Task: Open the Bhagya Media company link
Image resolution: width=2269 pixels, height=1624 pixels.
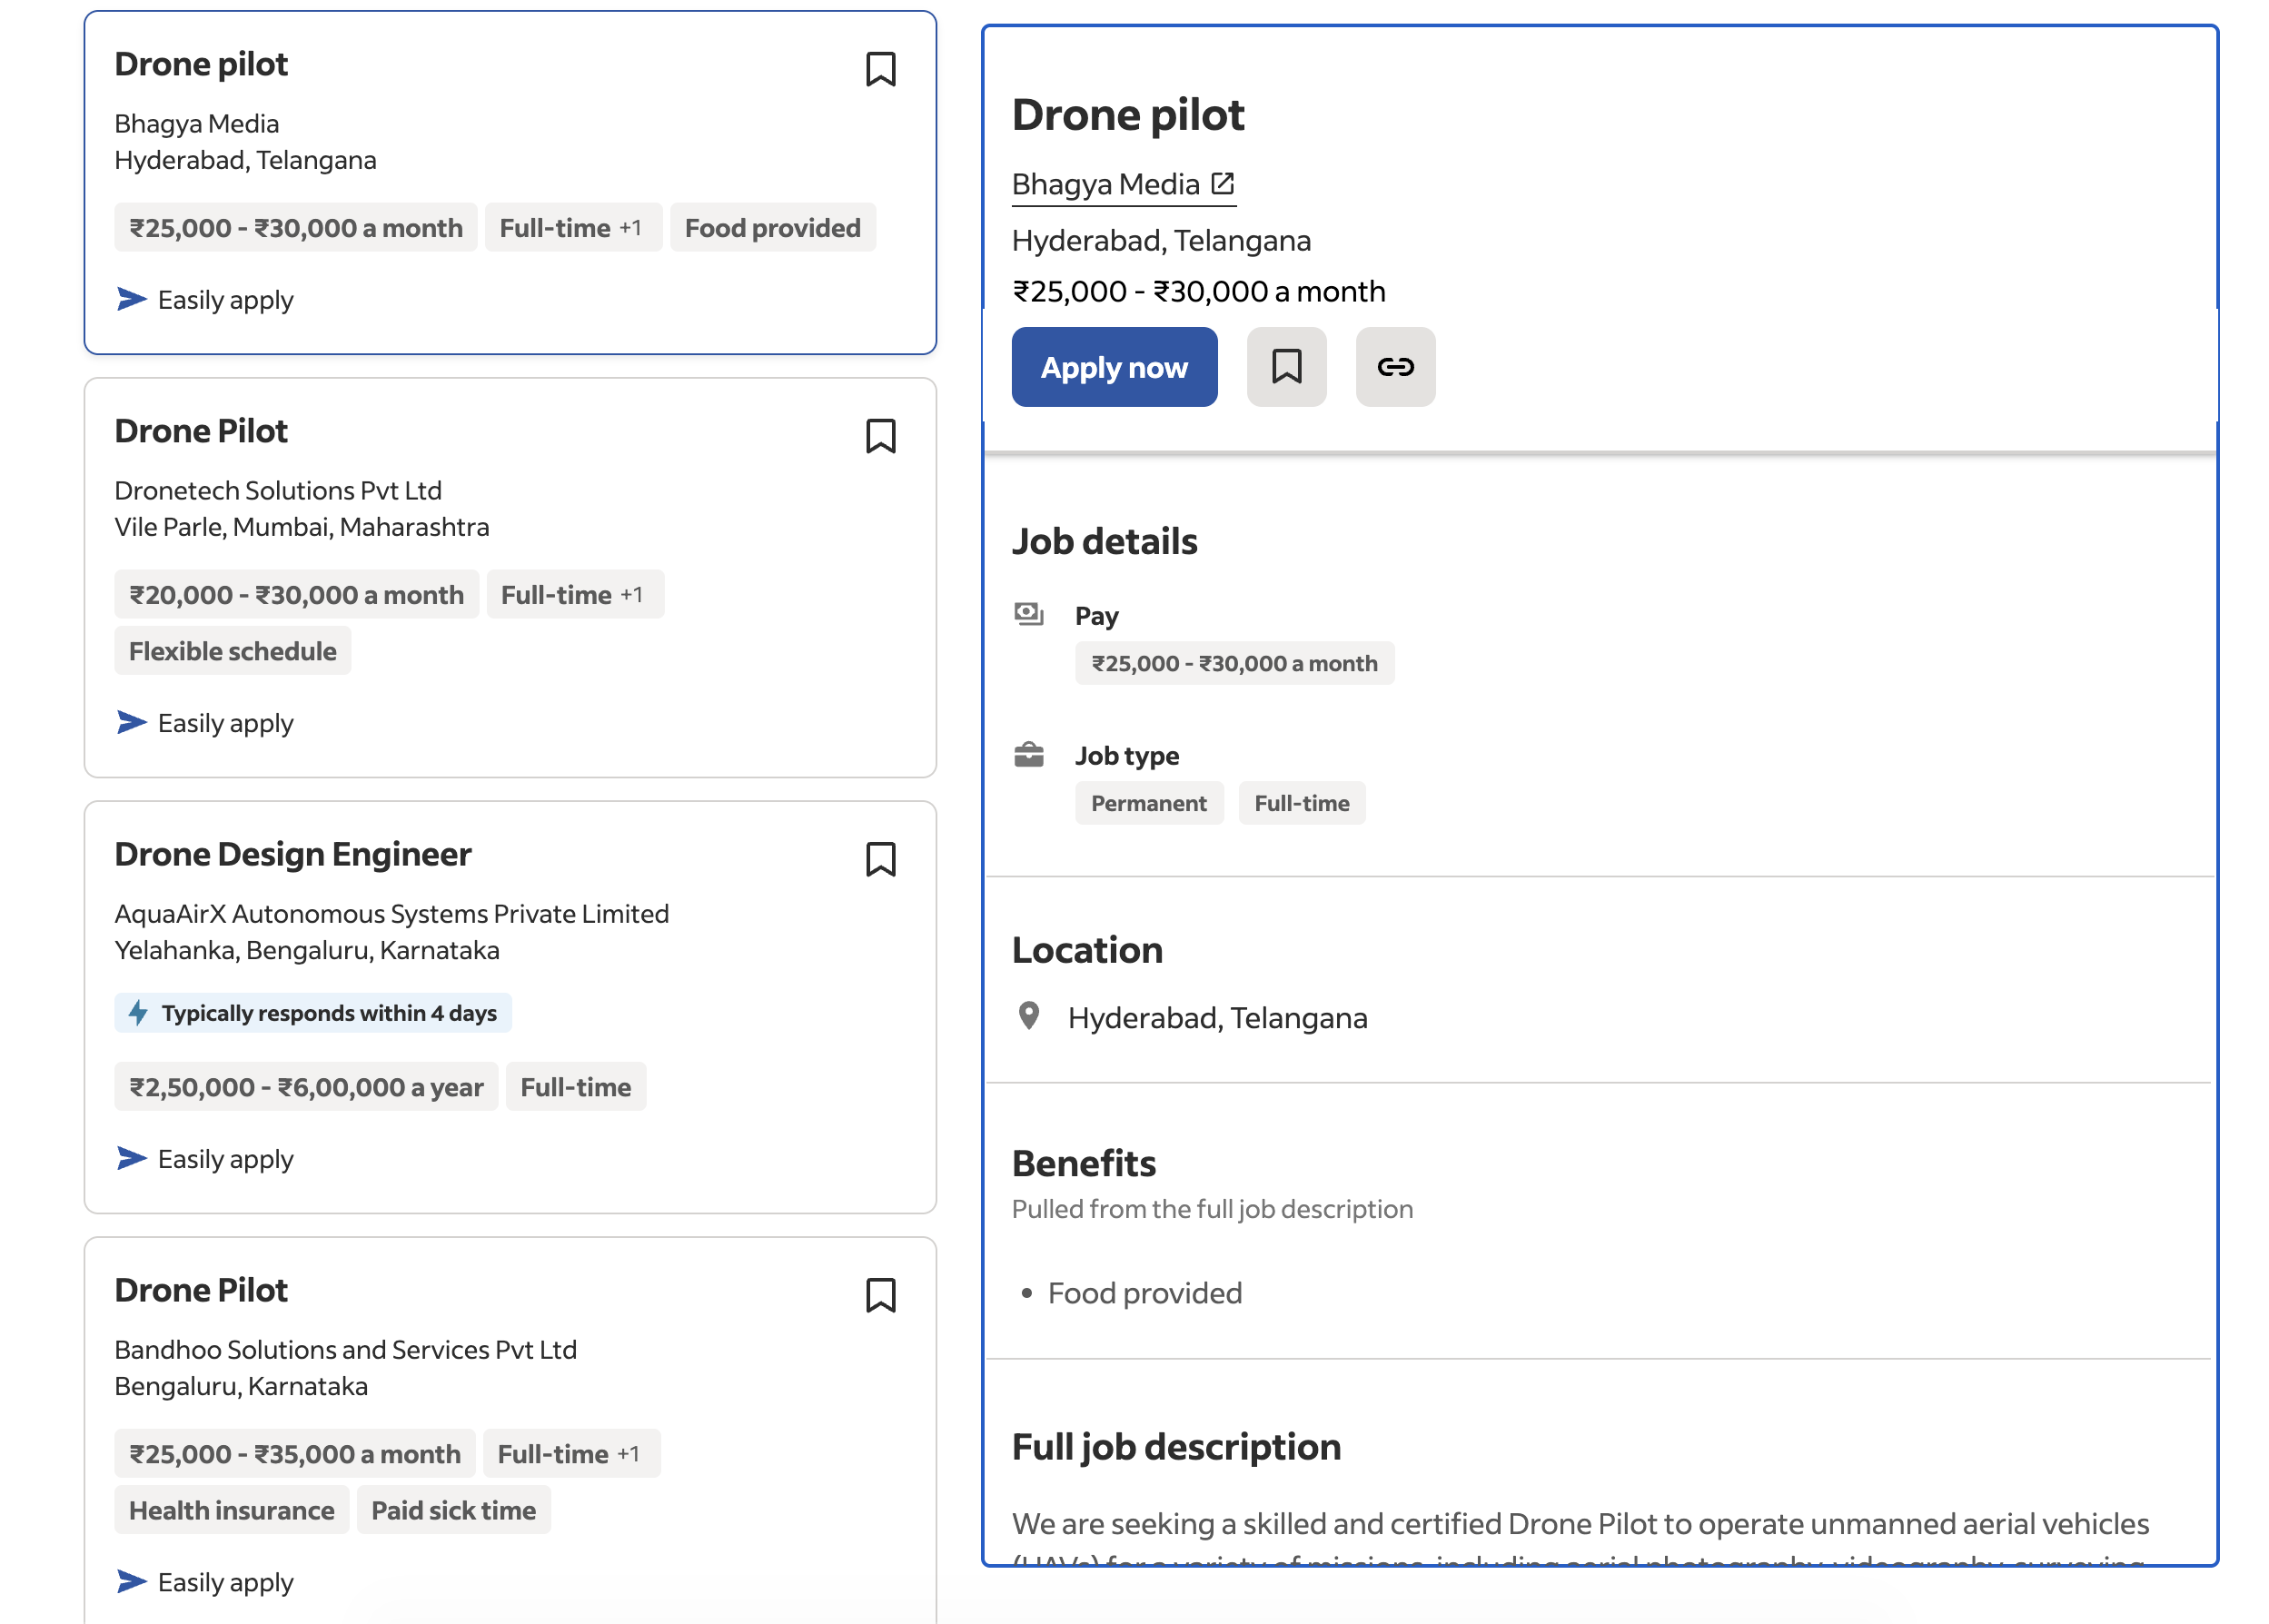Action: click(x=1105, y=184)
